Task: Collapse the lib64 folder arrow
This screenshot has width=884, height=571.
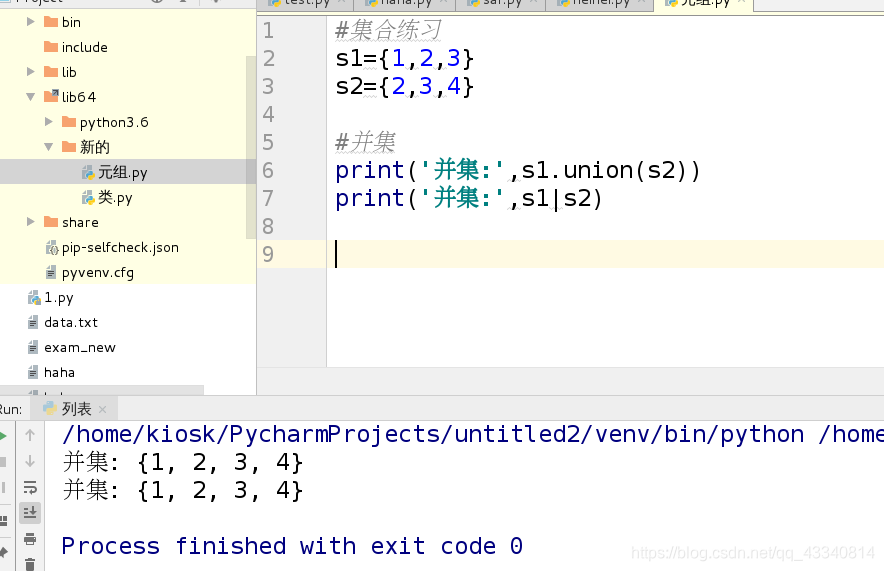Action: click(x=31, y=97)
